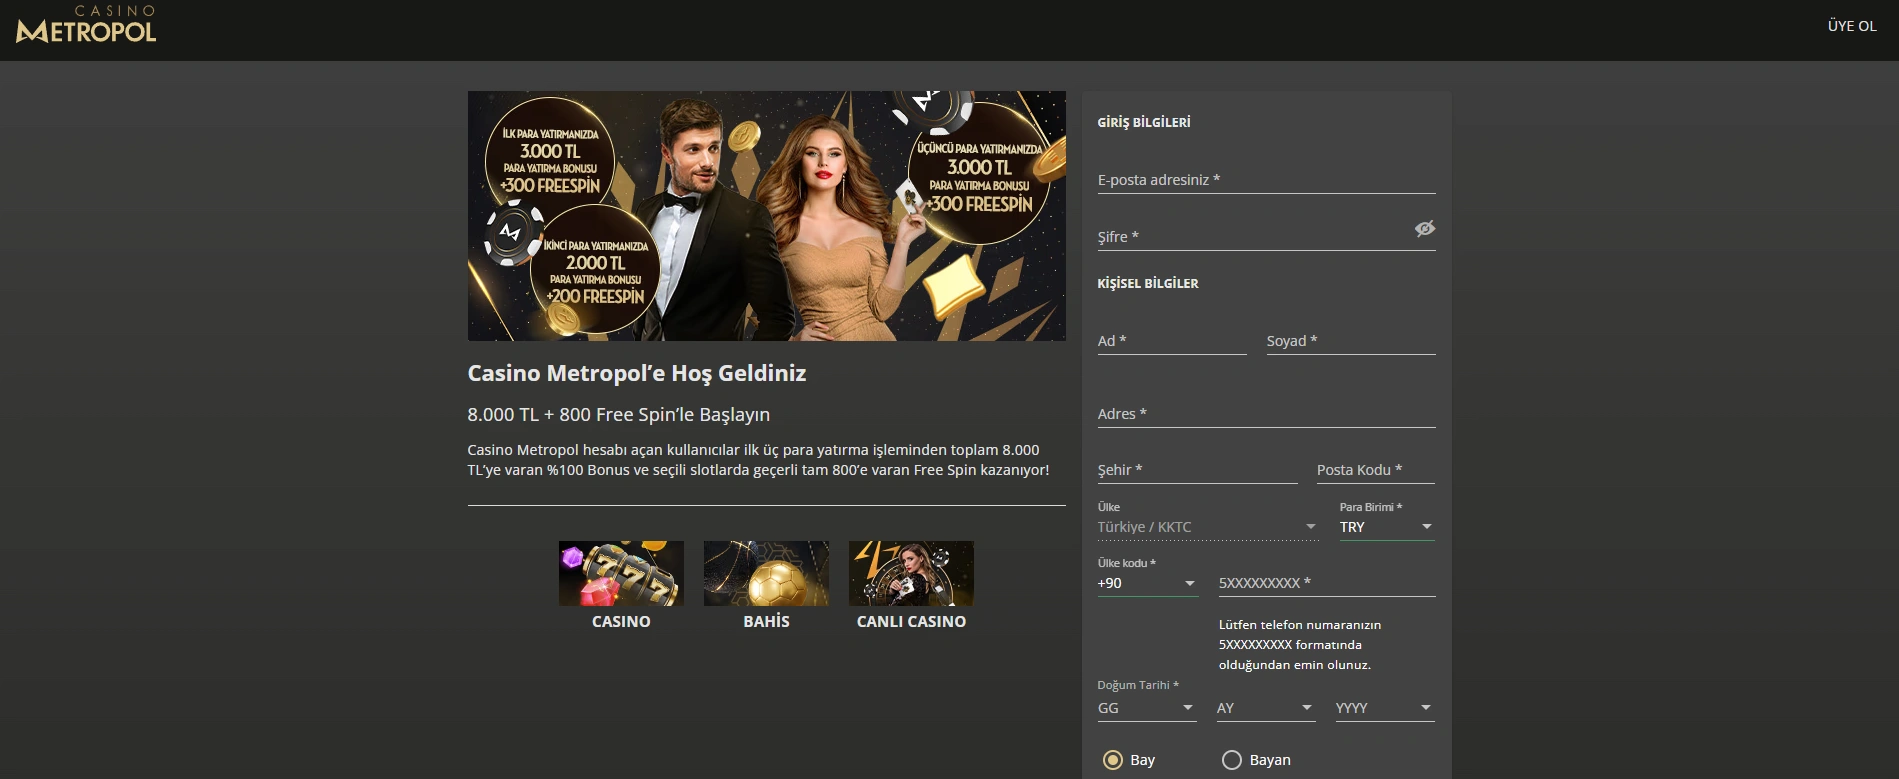The image size is (1899, 779).
Task: Open ÜYE OL link in header
Action: 1852,26
